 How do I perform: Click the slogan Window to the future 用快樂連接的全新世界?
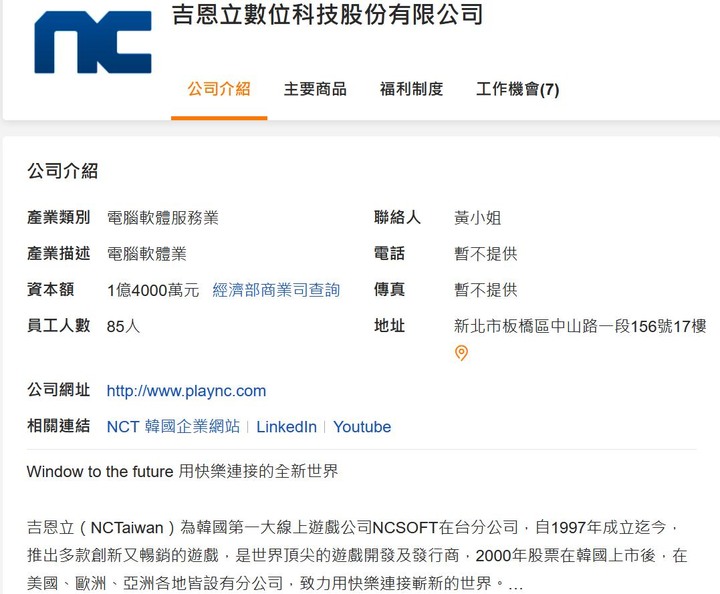click(182, 471)
